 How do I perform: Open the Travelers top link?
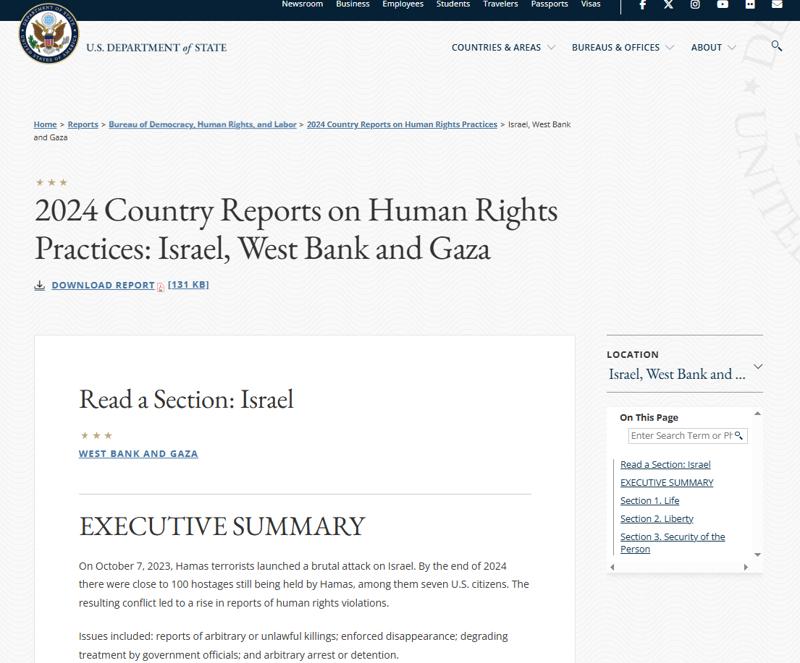click(501, 4)
